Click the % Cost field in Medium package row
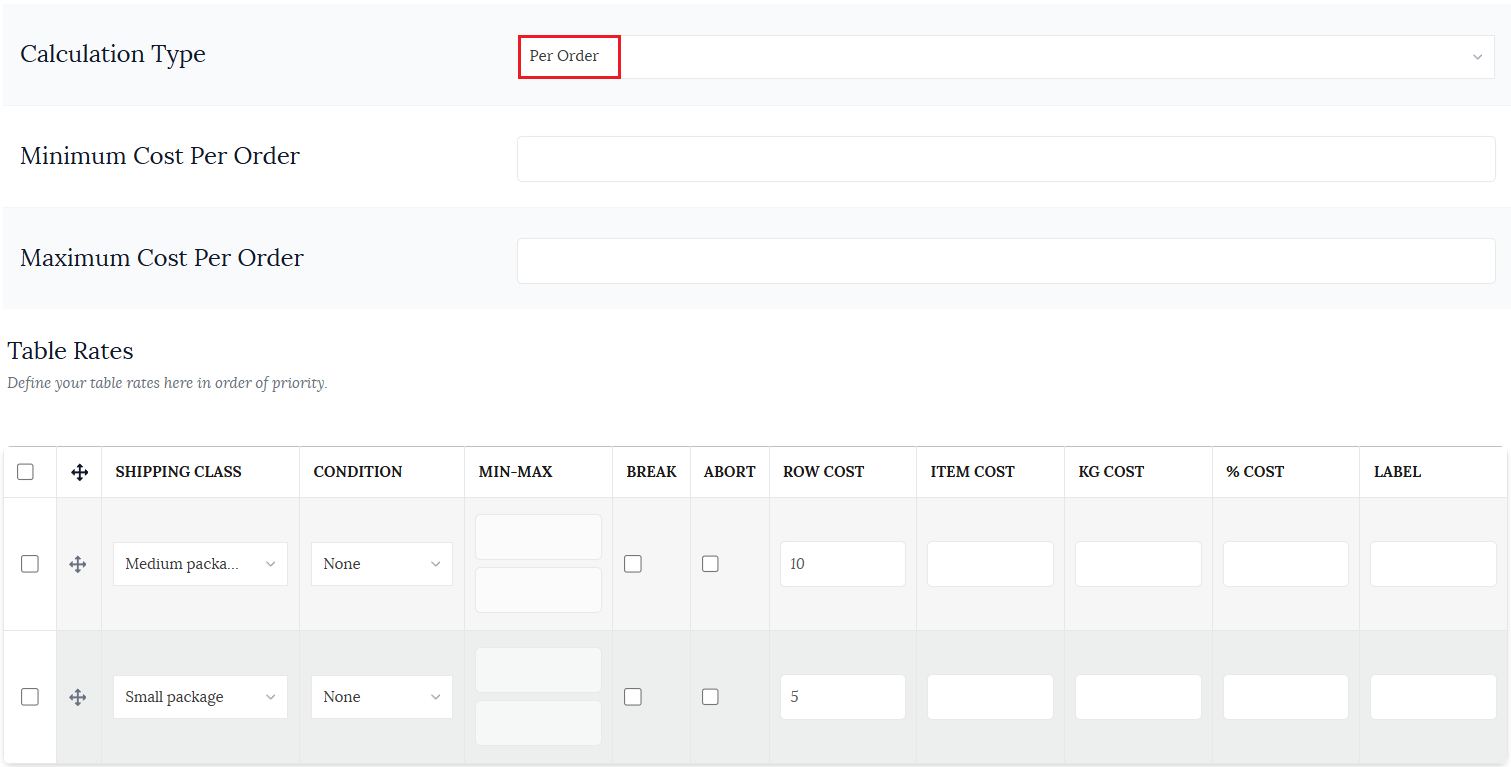 (x=1286, y=564)
